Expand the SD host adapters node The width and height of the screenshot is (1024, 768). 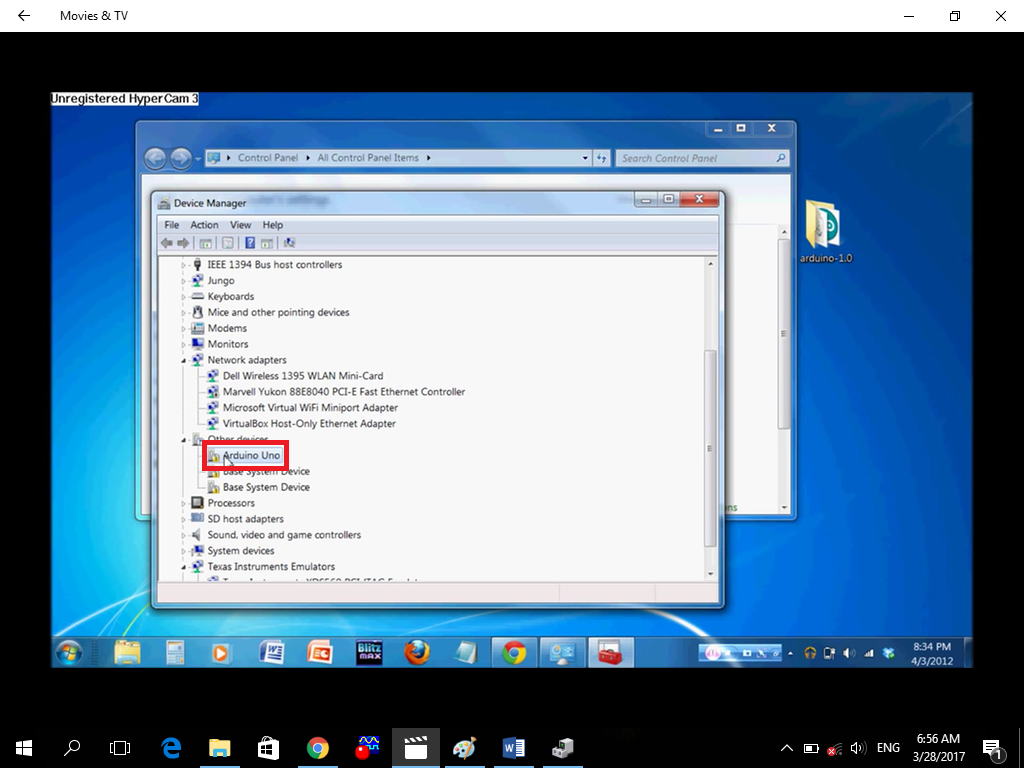point(184,519)
